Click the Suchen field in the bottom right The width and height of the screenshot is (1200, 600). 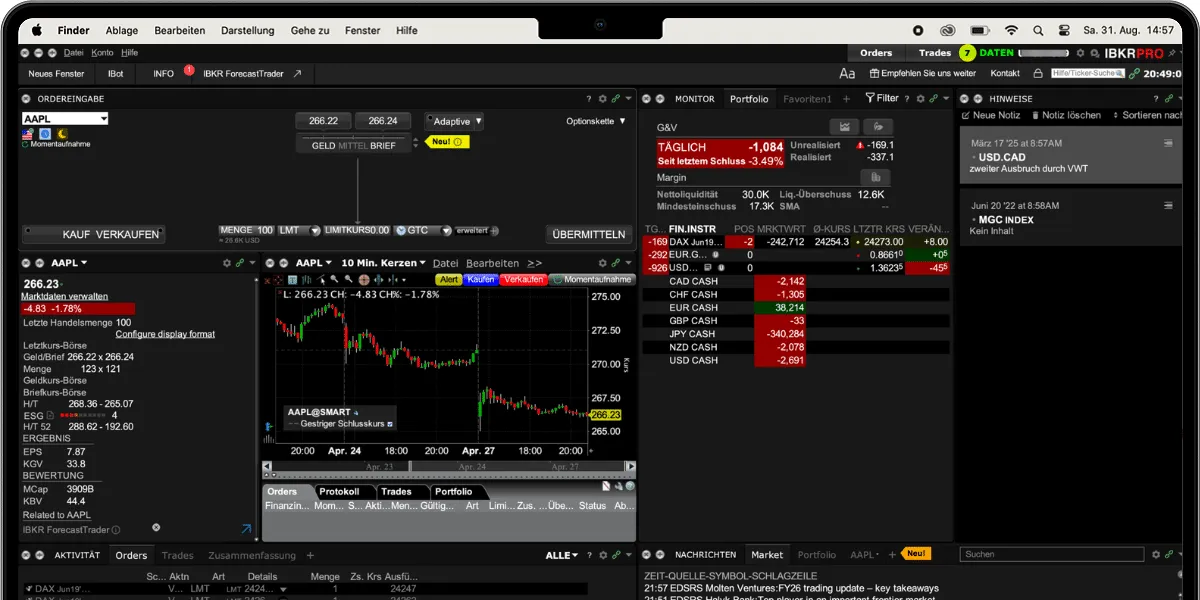coord(1053,554)
